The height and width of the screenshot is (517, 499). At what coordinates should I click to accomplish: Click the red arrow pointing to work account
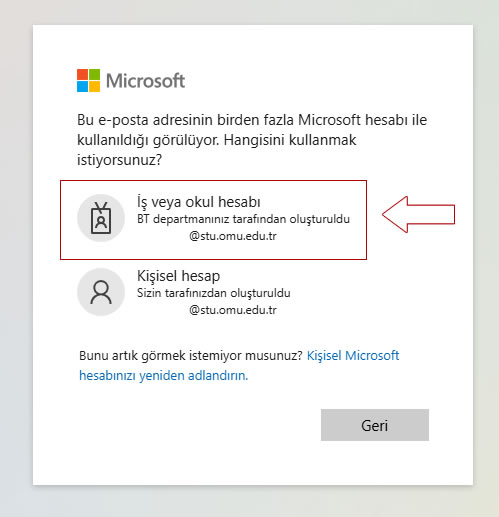tap(419, 214)
